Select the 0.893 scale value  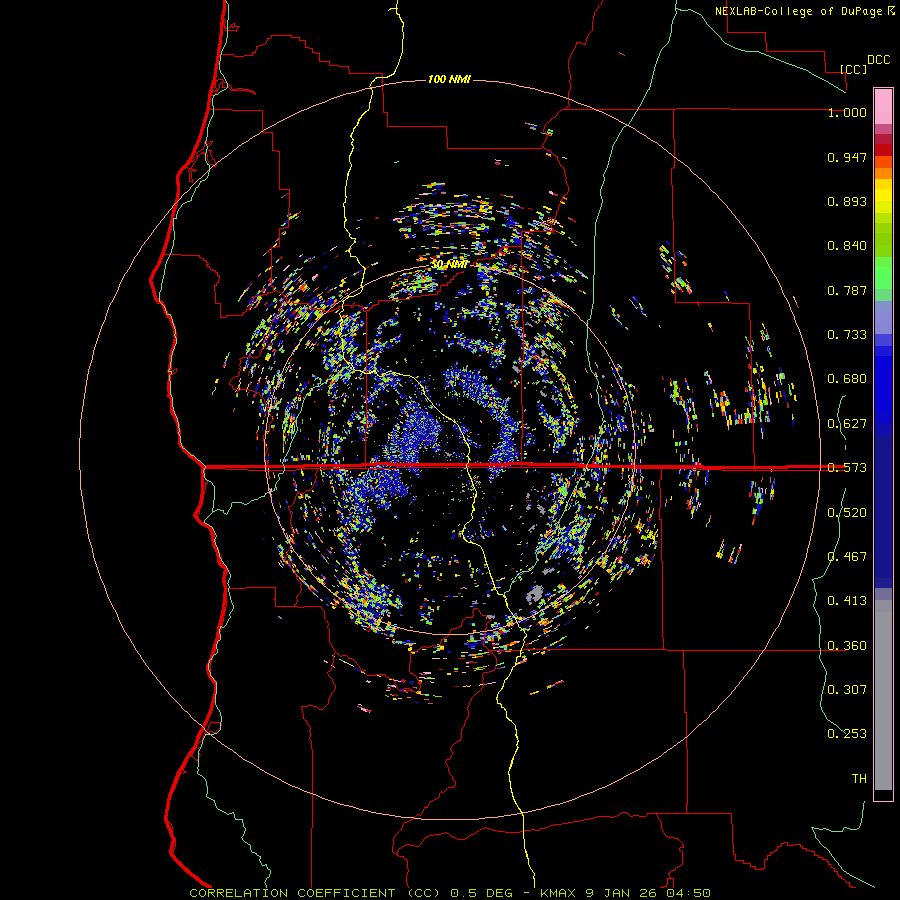click(847, 201)
